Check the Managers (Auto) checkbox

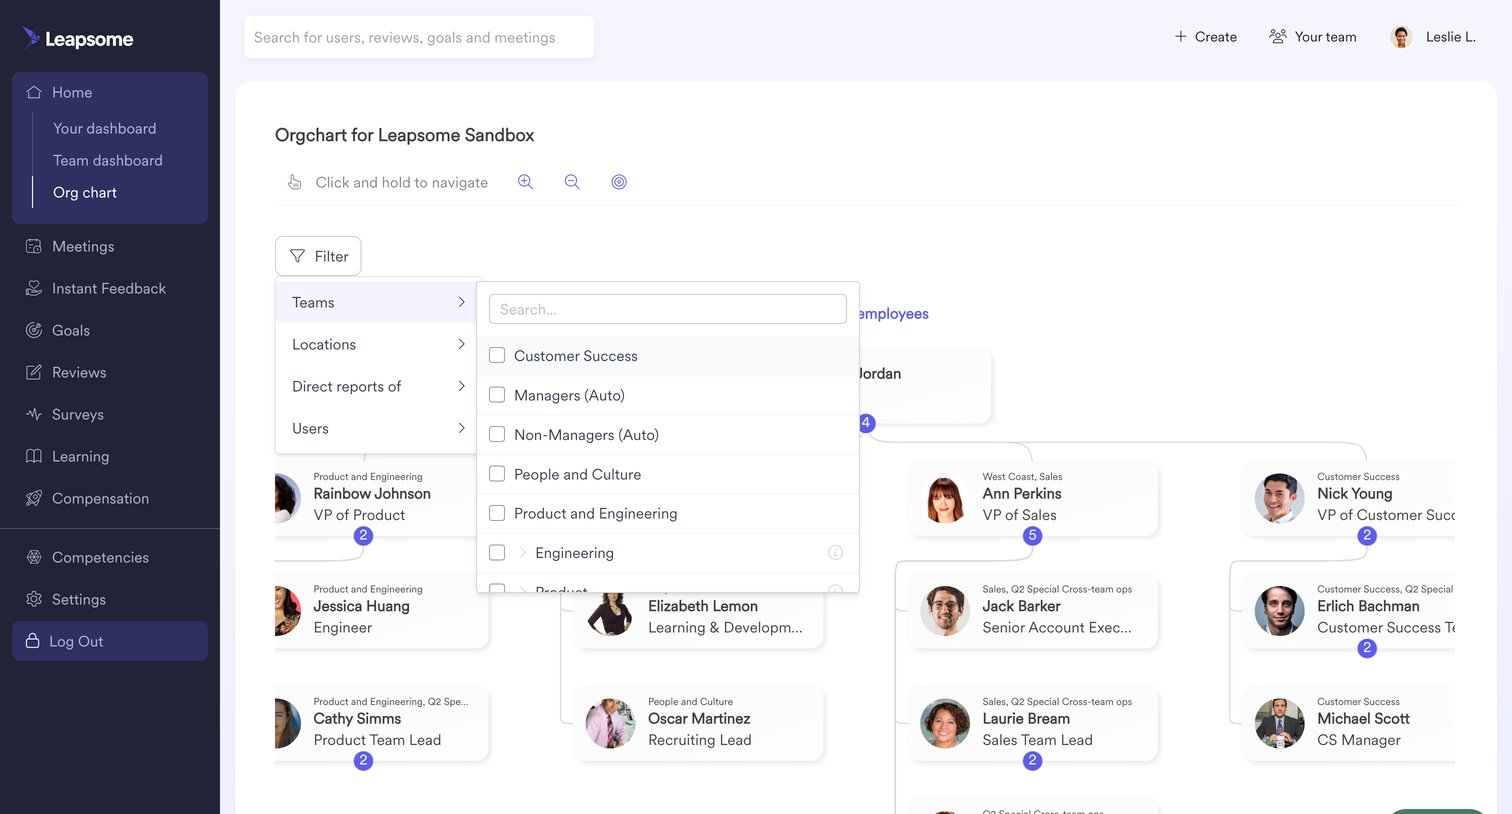coord(497,395)
